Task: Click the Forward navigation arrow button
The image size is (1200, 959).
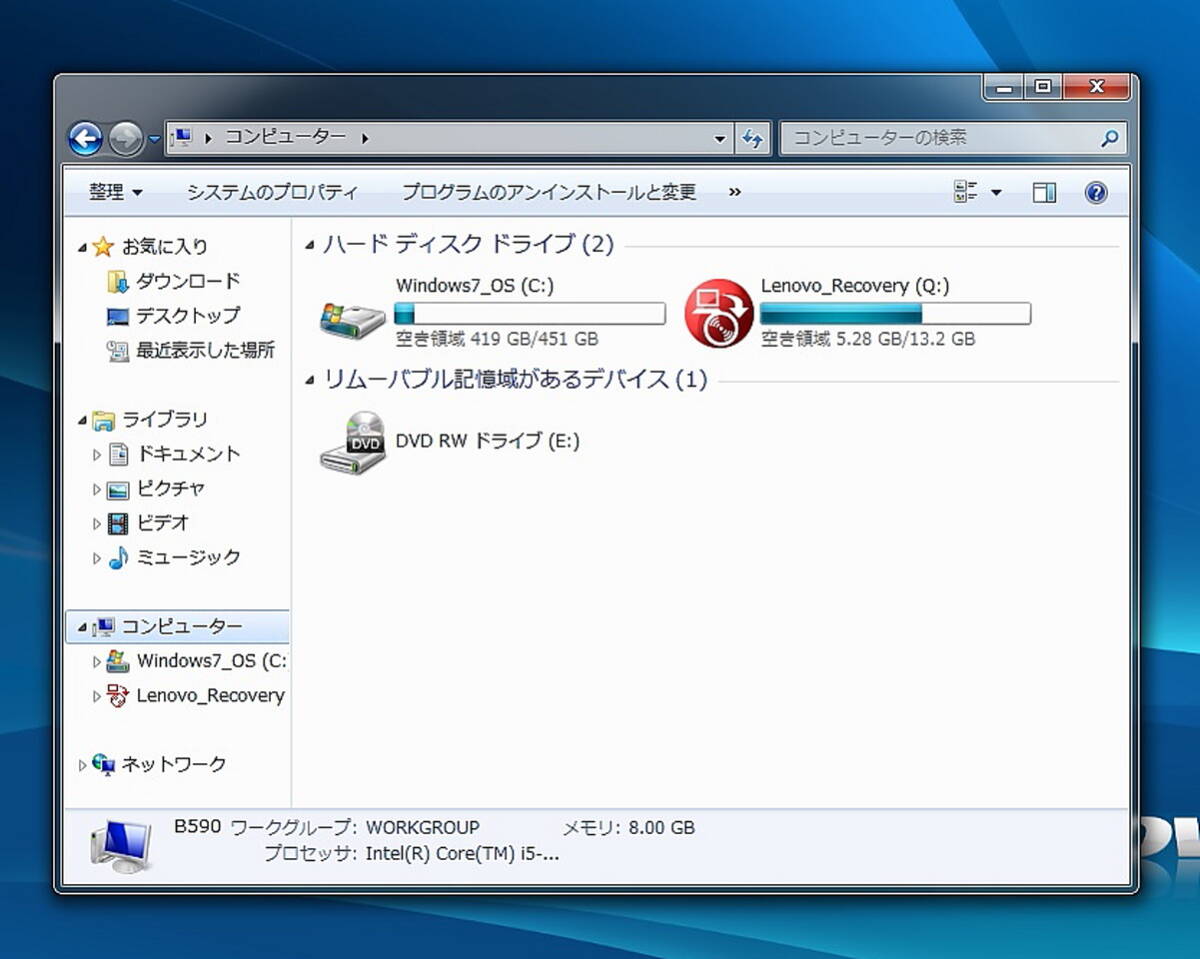Action: coord(126,138)
